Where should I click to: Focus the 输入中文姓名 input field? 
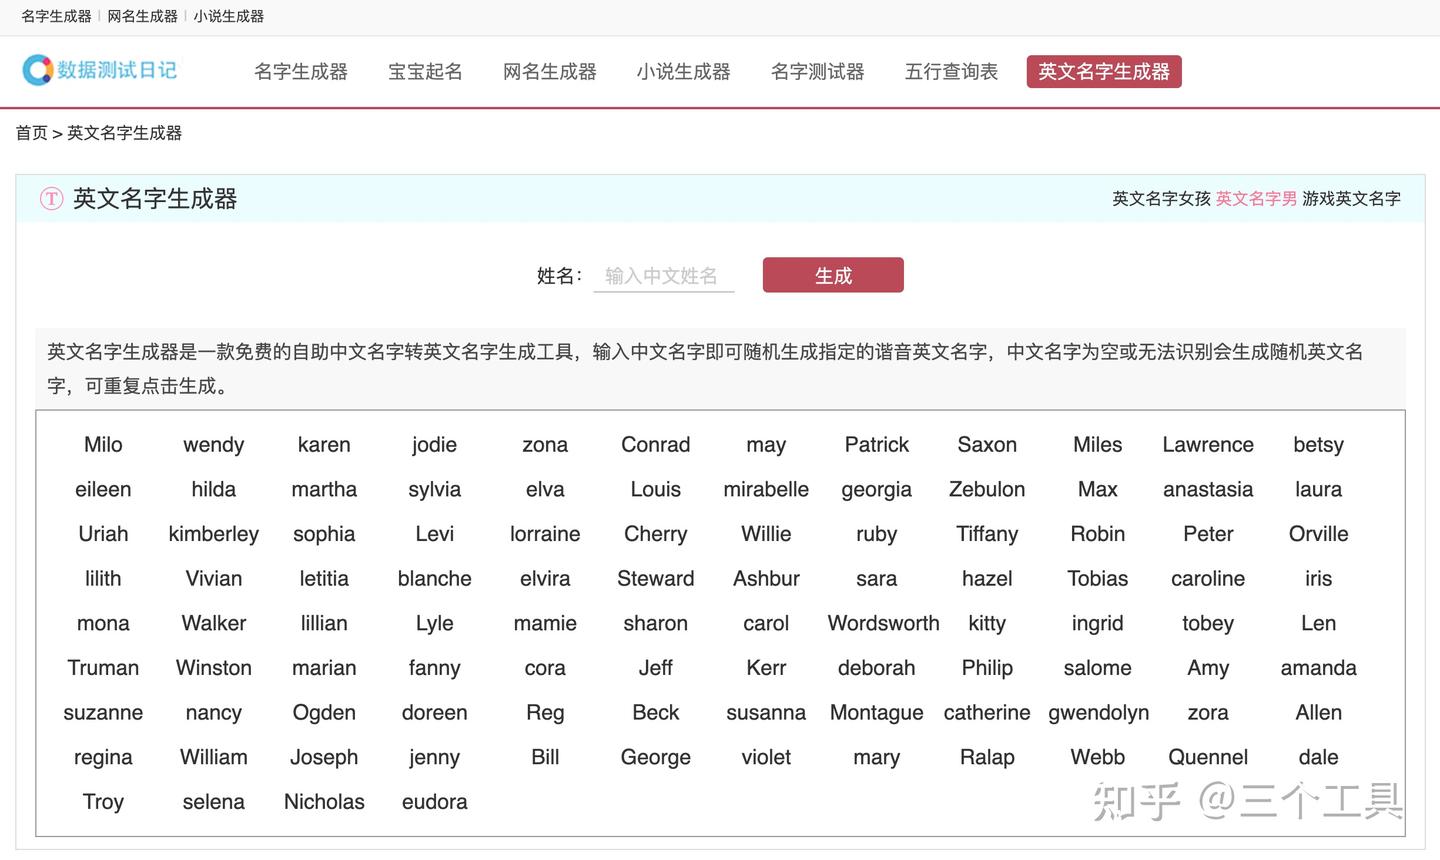point(664,276)
